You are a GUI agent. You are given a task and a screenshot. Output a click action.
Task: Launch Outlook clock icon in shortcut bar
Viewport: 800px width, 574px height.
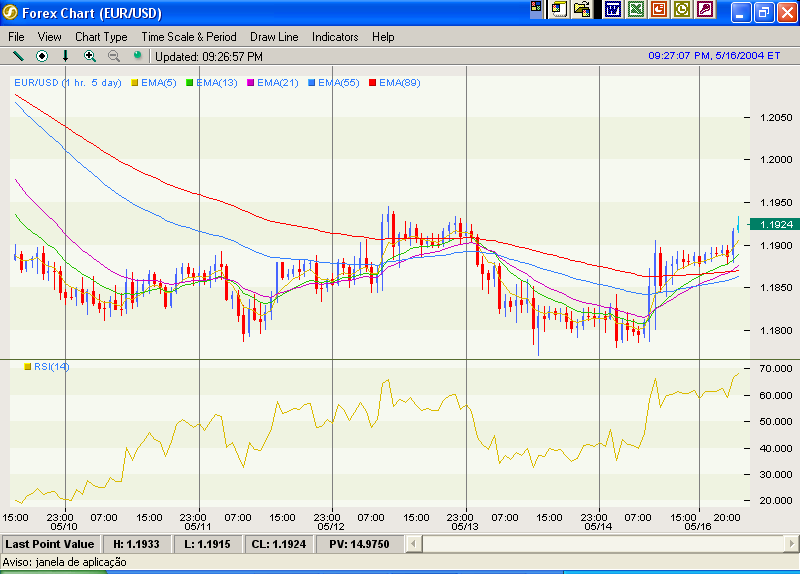pyautogui.click(x=682, y=9)
